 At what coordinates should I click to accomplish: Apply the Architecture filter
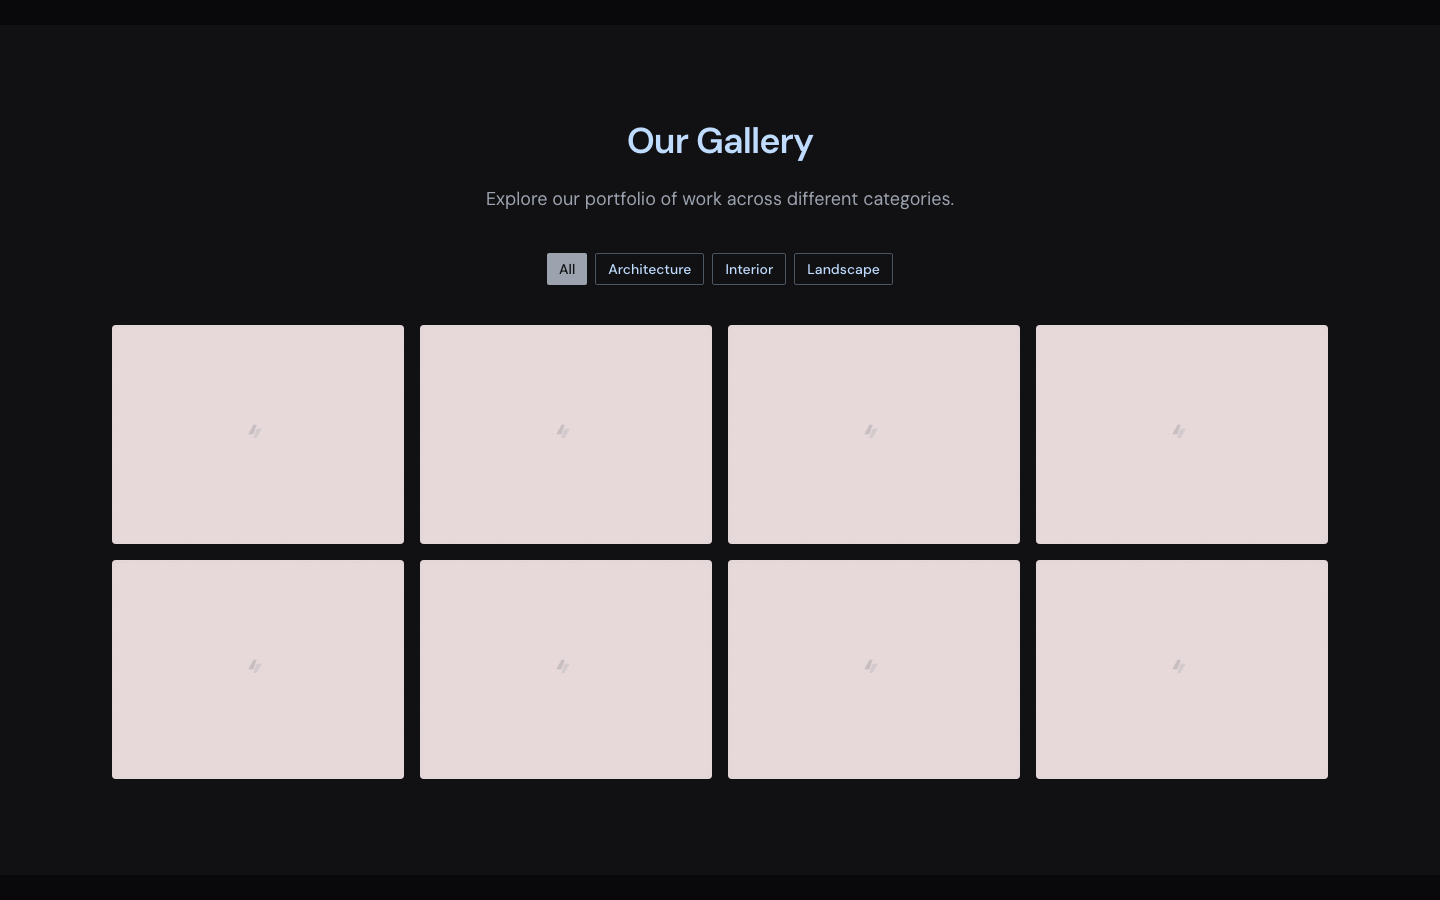pos(649,269)
